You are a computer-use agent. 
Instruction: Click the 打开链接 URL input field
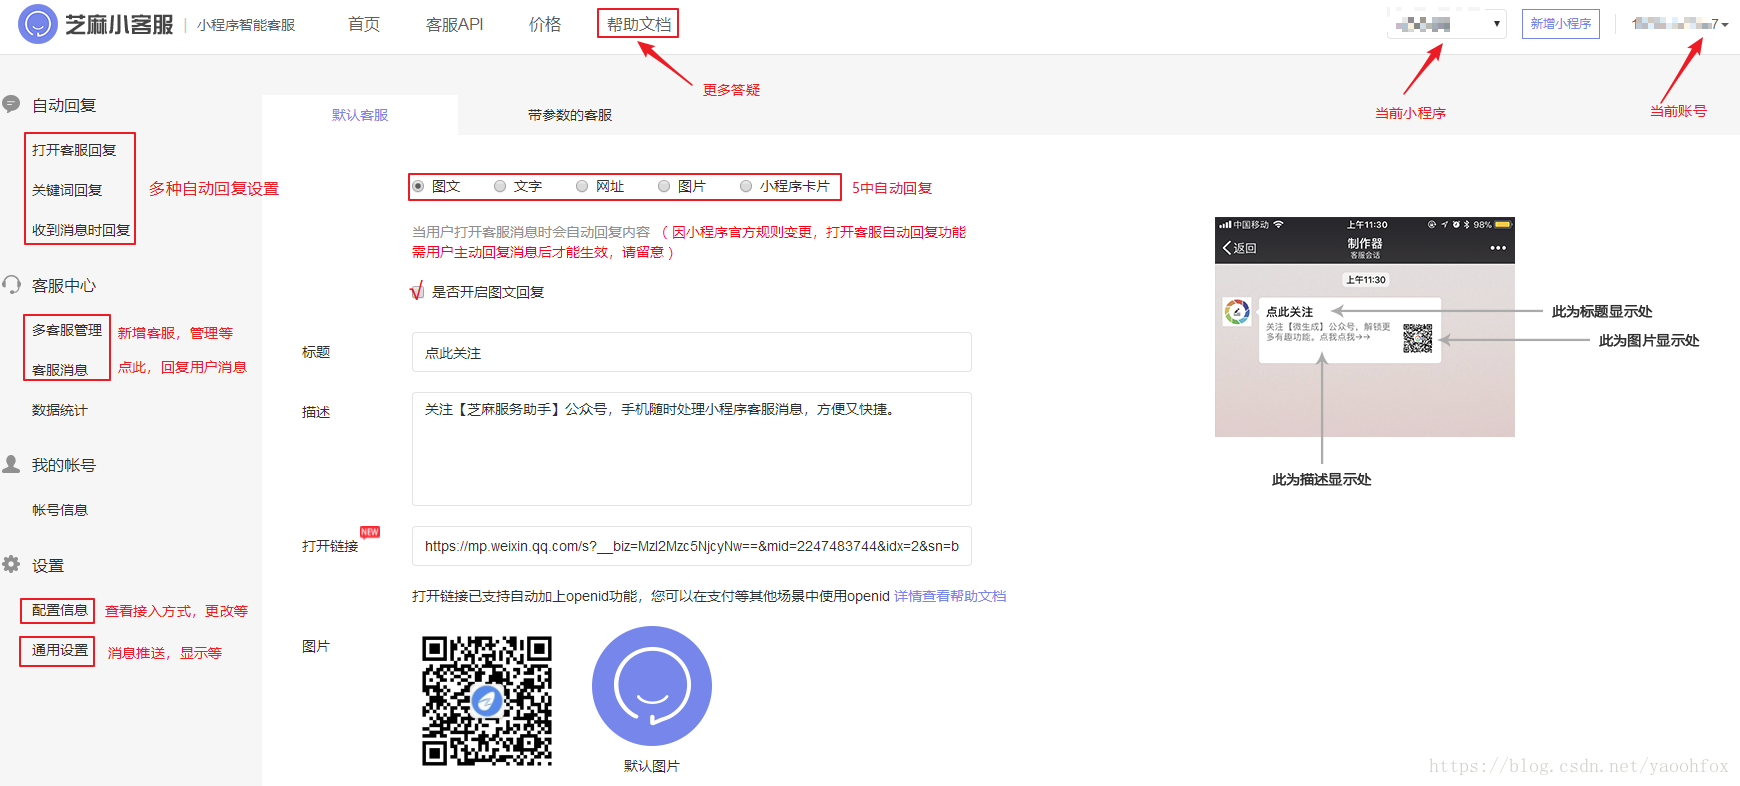point(692,546)
